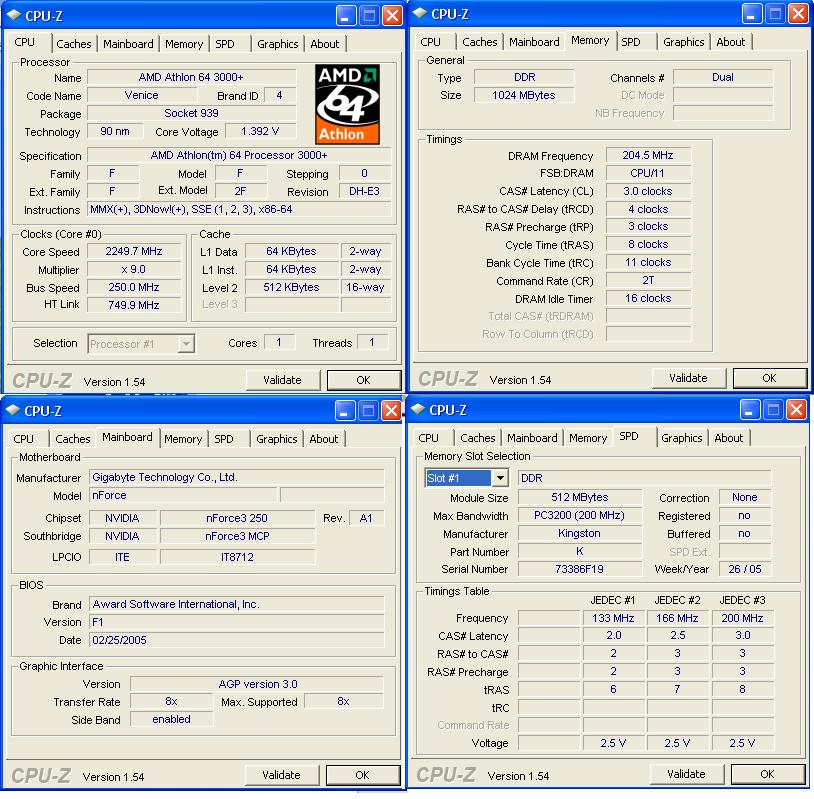This screenshot has height=799, width=814.
Task: Click Validate in the Memory window
Action: [688, 378]
